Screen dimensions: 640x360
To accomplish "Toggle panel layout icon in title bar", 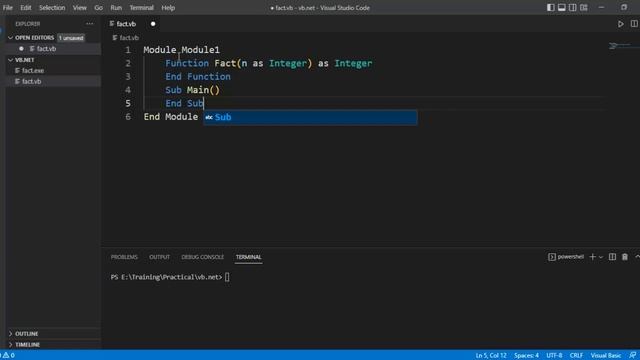I will point(562,7).
